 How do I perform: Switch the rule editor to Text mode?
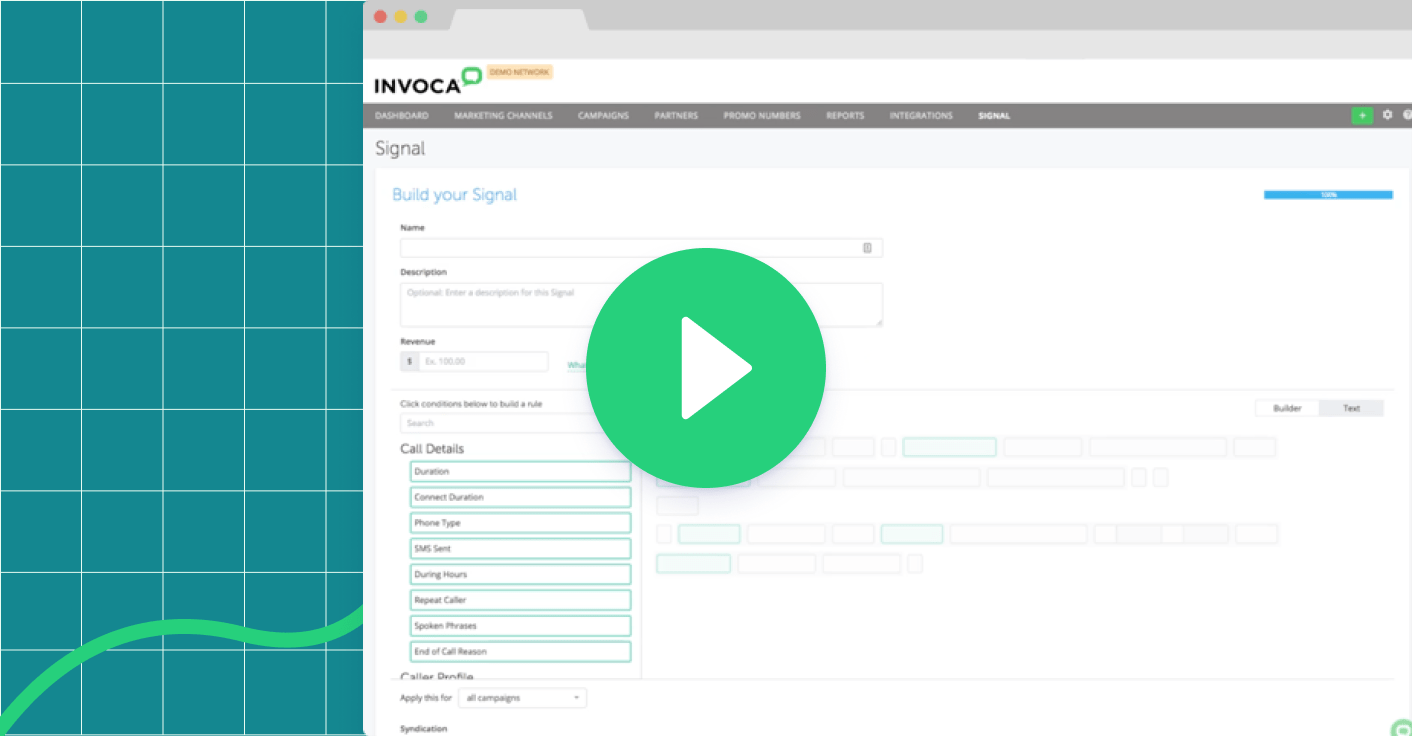(x=1351, y=407)
